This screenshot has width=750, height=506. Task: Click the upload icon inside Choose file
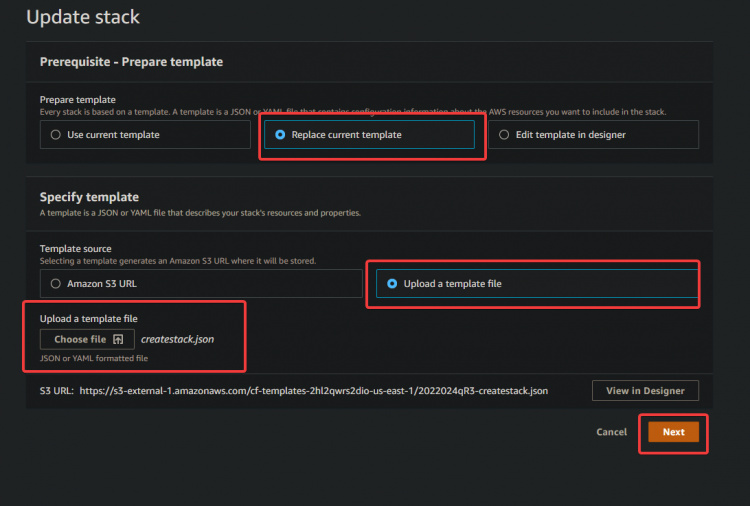click(118, 339)
